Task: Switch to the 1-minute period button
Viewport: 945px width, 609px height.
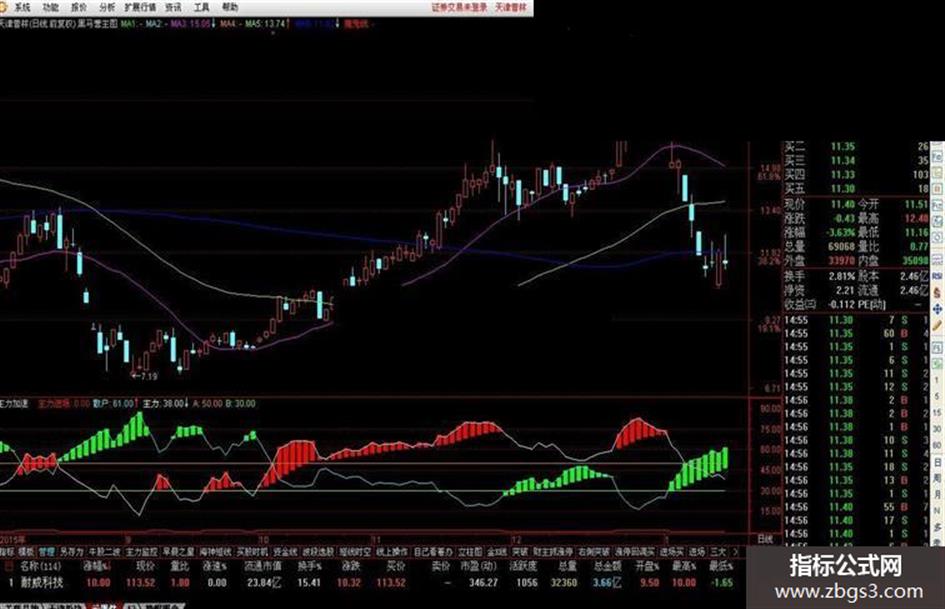Action: coord(937,379)
